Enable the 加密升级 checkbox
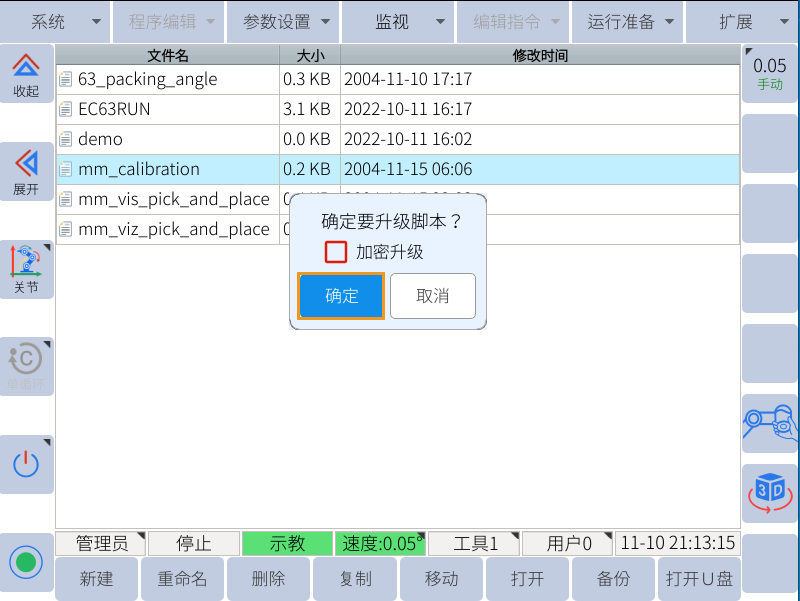The width and height of the screenshot is (800, 601). coord(336,252)
